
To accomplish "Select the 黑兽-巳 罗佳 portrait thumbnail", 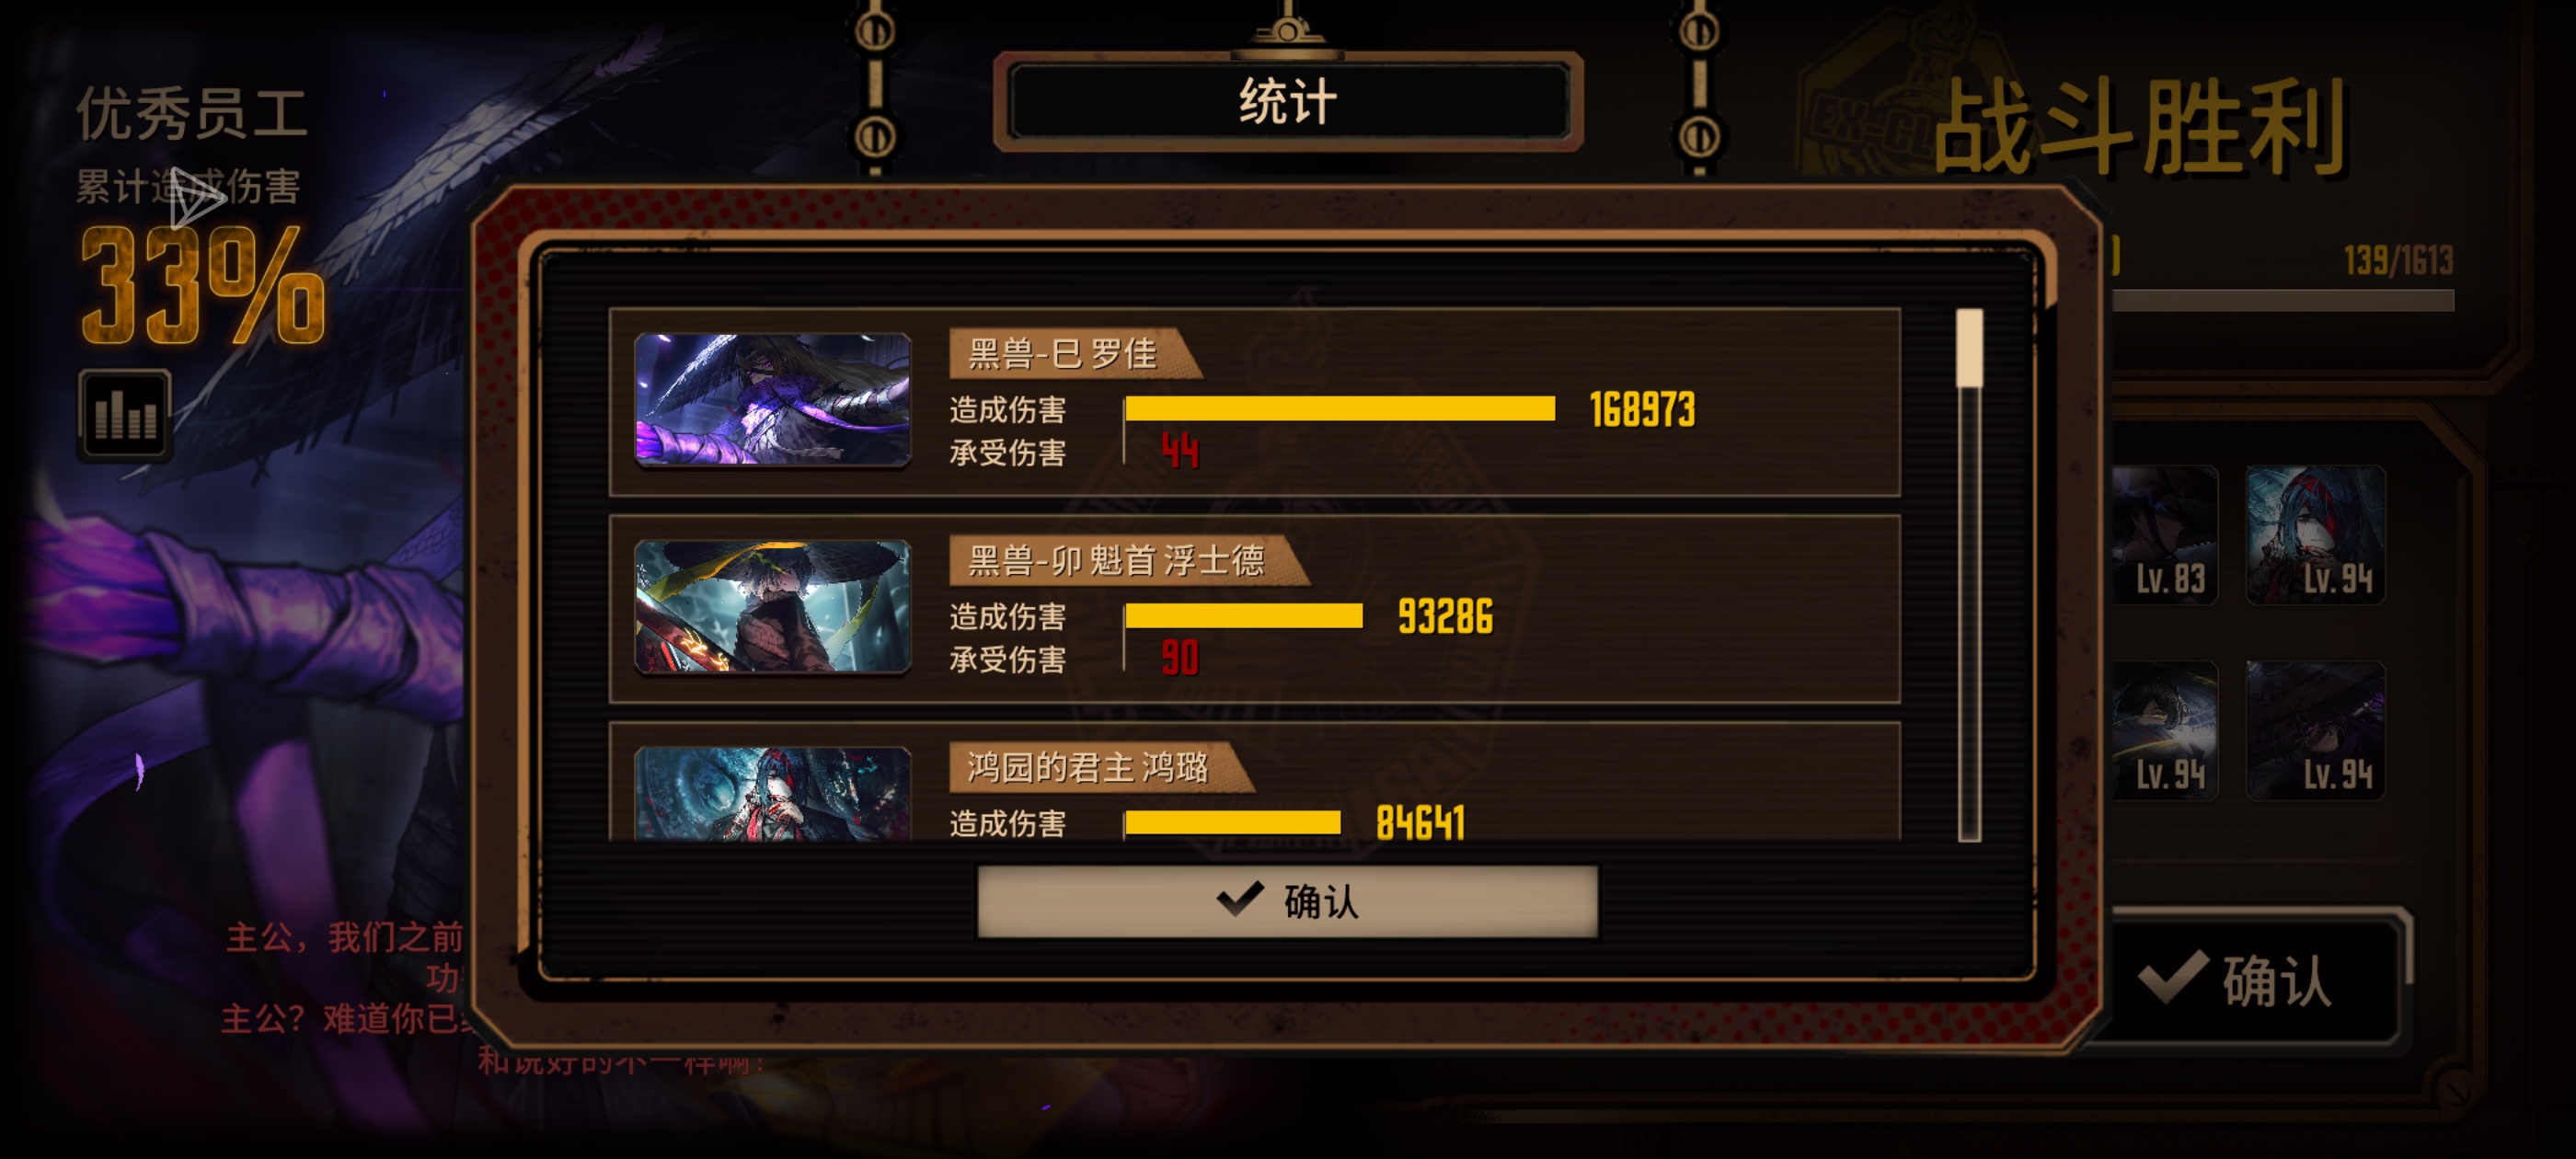I will point(772,400).
